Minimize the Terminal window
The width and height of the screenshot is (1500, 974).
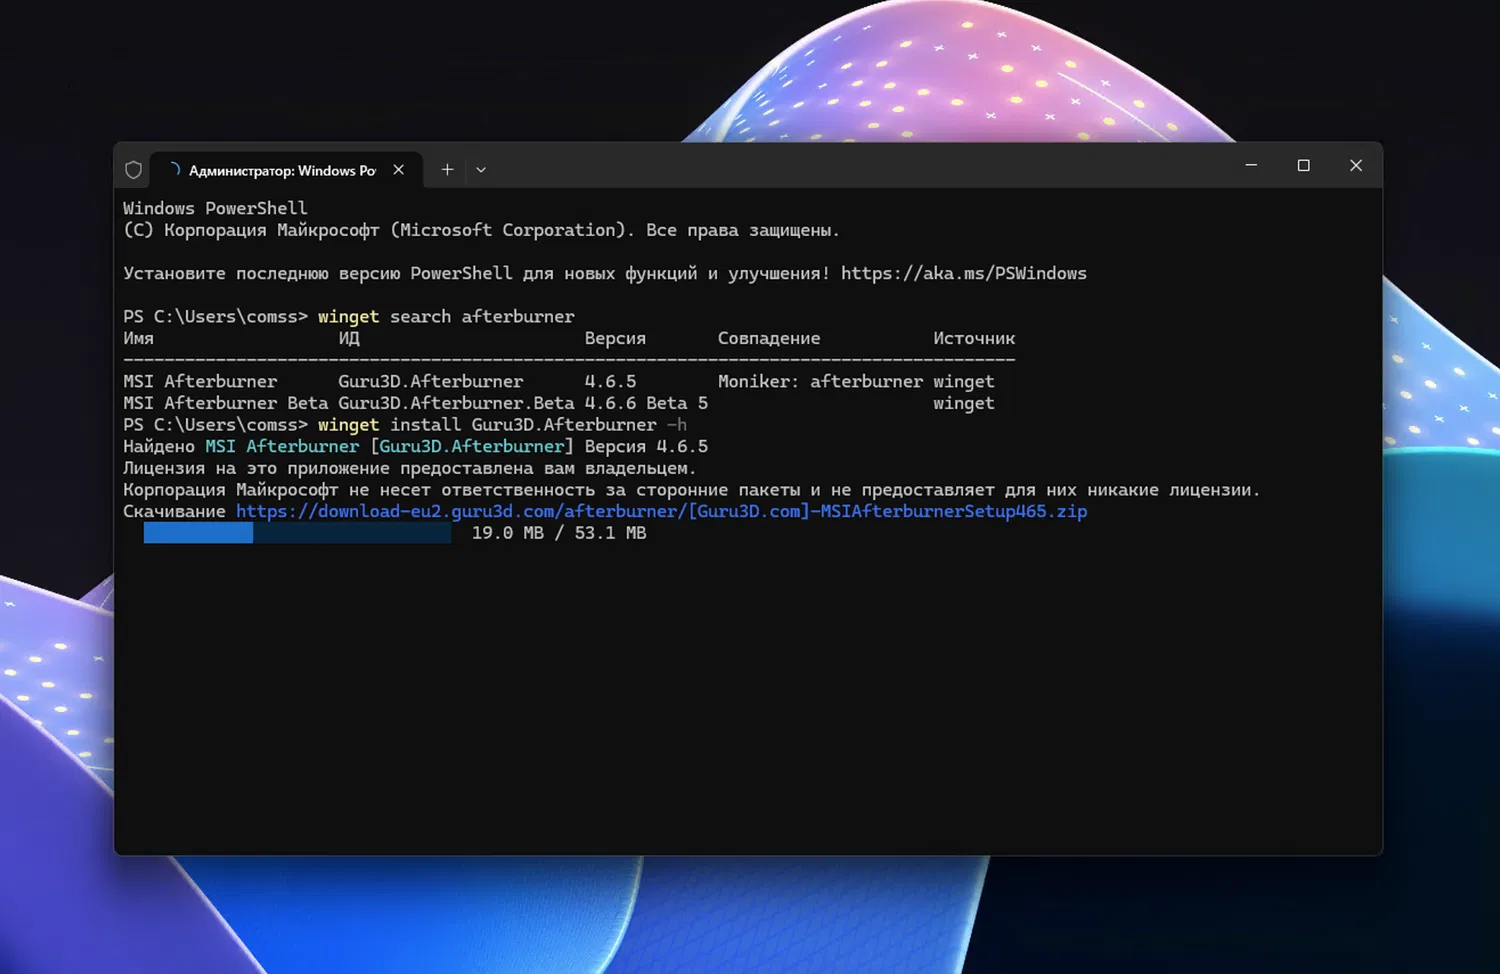click(1251, 165)
